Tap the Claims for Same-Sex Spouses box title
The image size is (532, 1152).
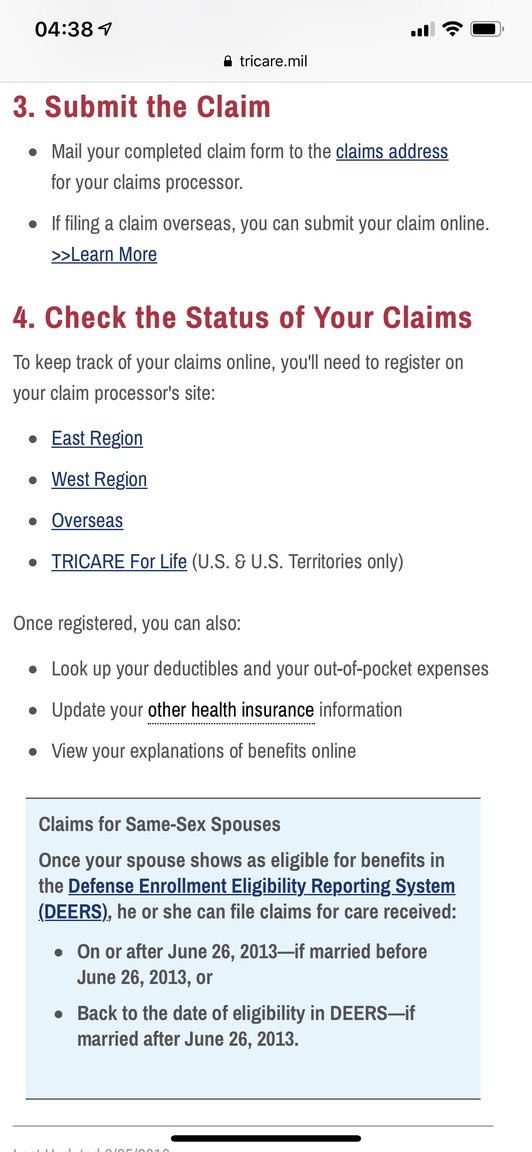[x=159, y=824]
